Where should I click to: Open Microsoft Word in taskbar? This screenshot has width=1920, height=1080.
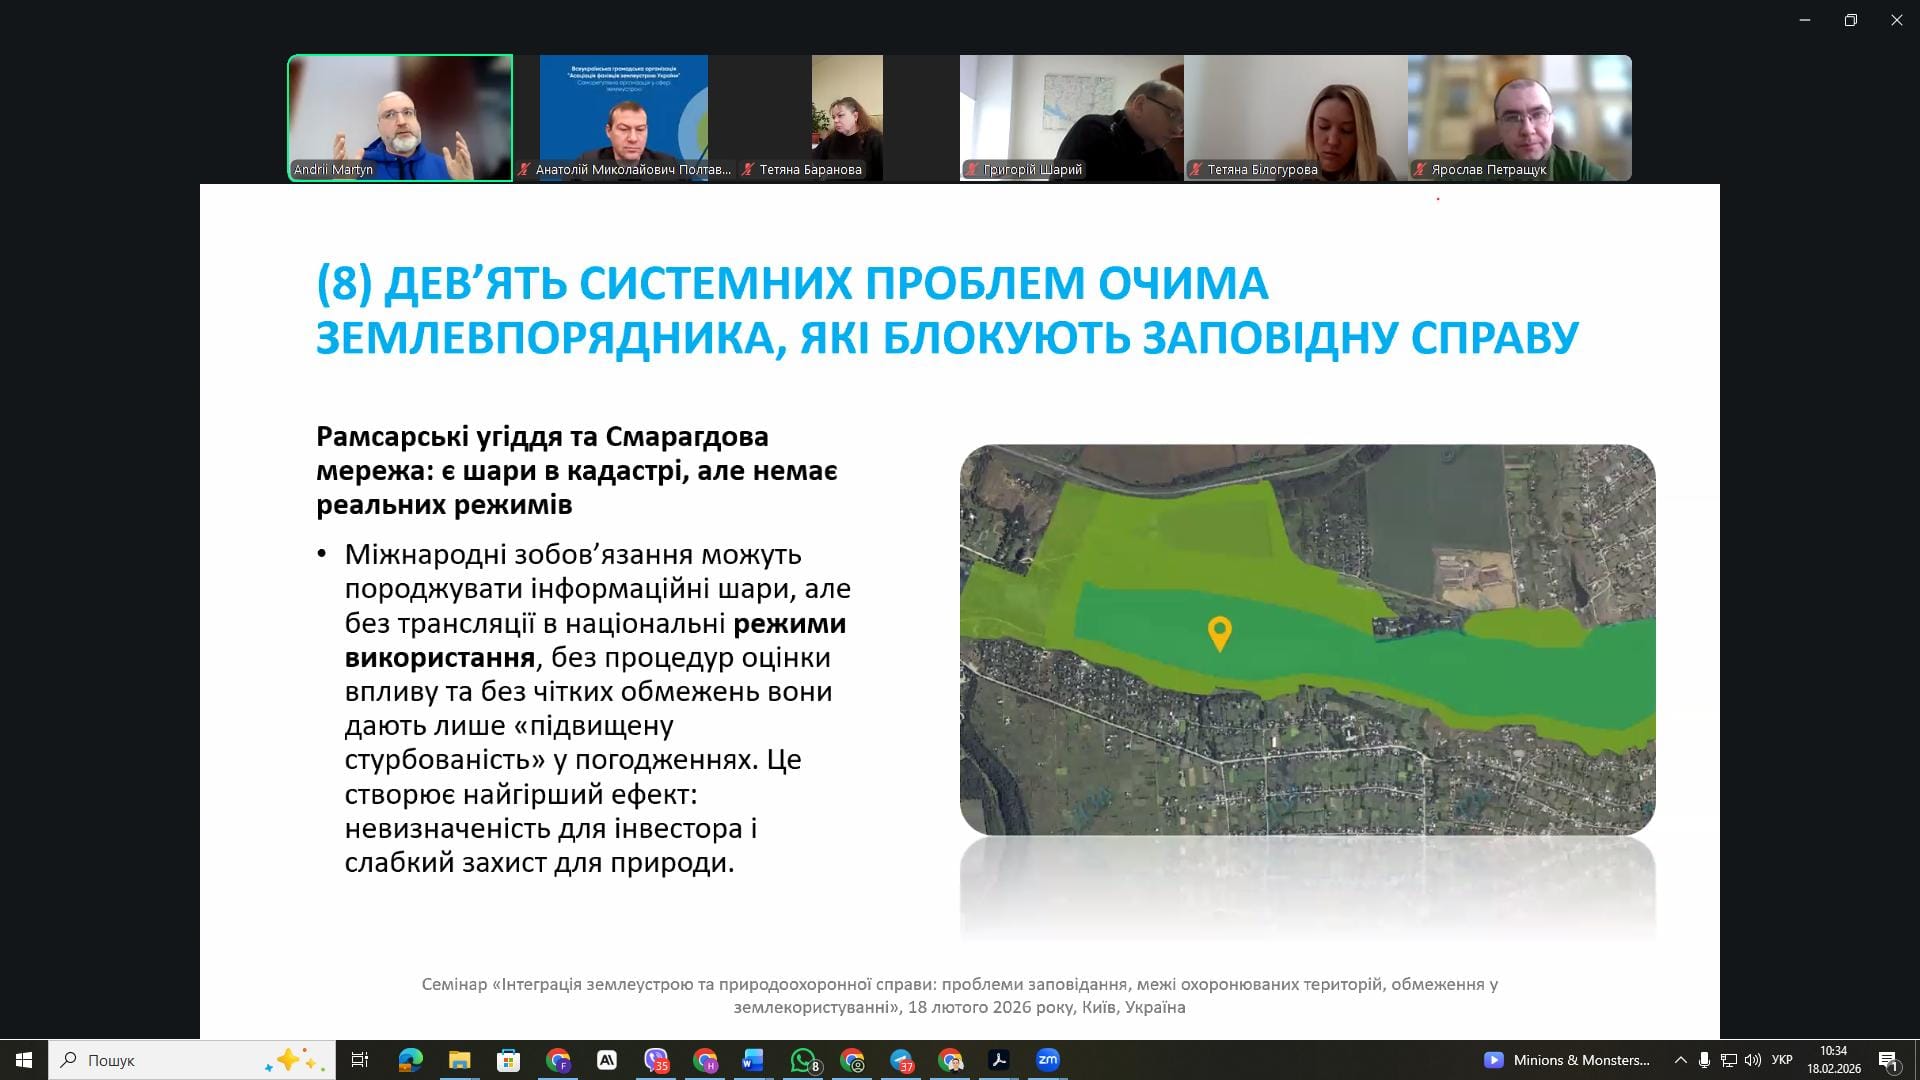tap(753, 1060)
